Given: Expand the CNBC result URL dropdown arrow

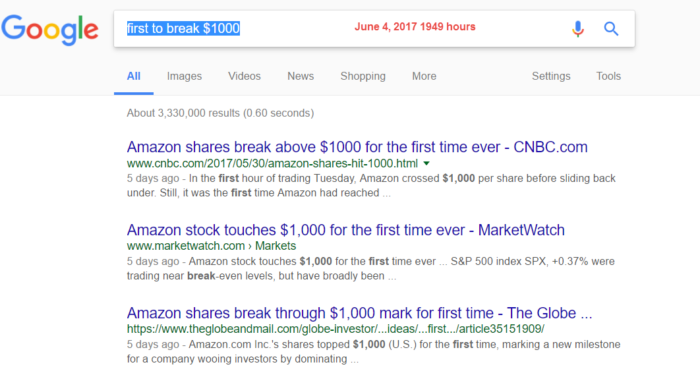Looking at the screenshot, I should [426, 163].
